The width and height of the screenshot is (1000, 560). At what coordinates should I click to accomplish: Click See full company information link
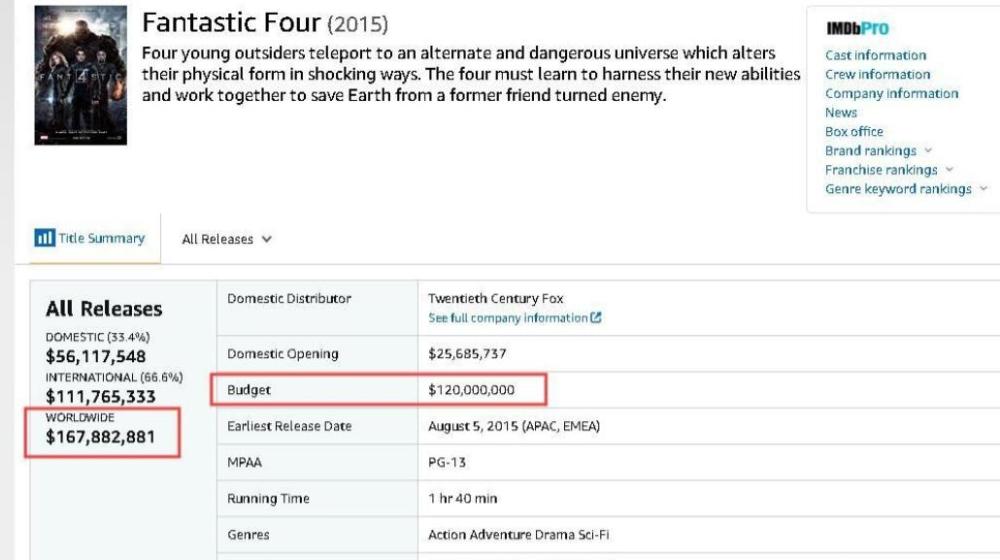point(508,318)
